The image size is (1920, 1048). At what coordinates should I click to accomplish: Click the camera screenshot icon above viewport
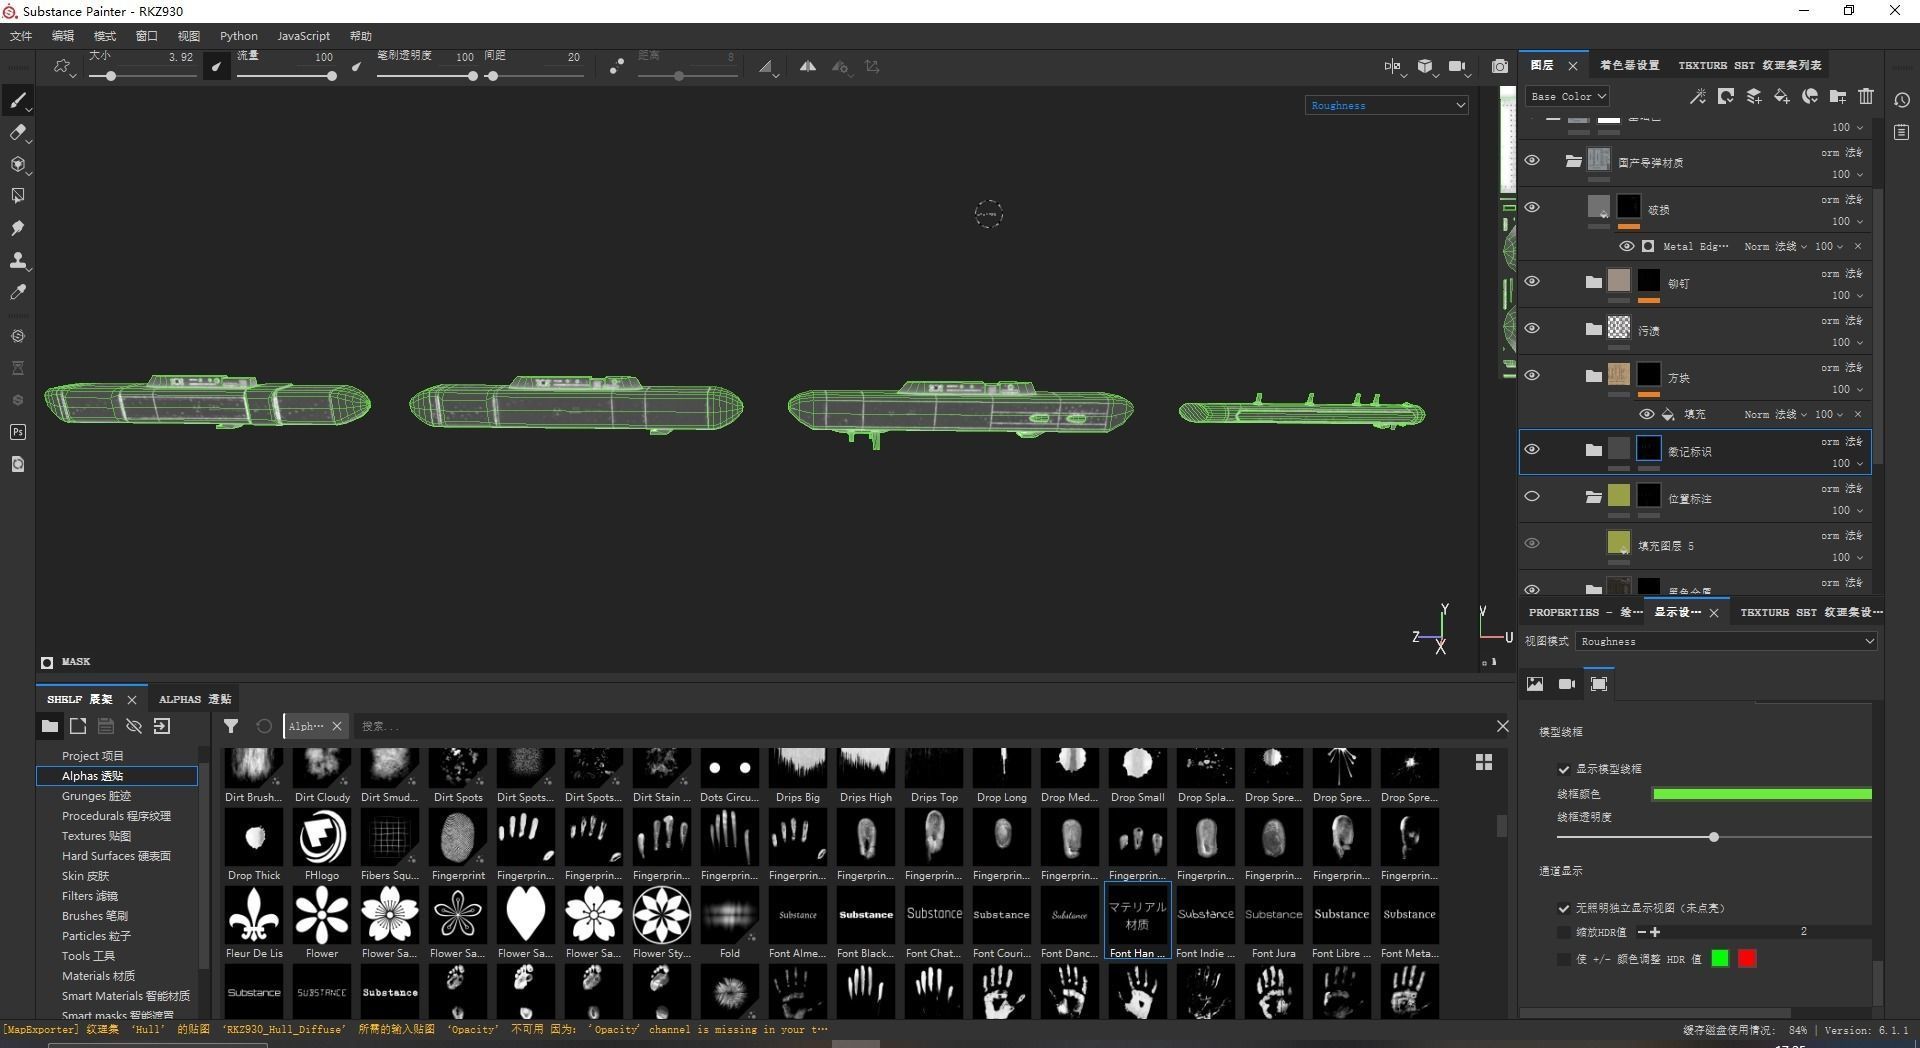click(x=1500, y=67)
